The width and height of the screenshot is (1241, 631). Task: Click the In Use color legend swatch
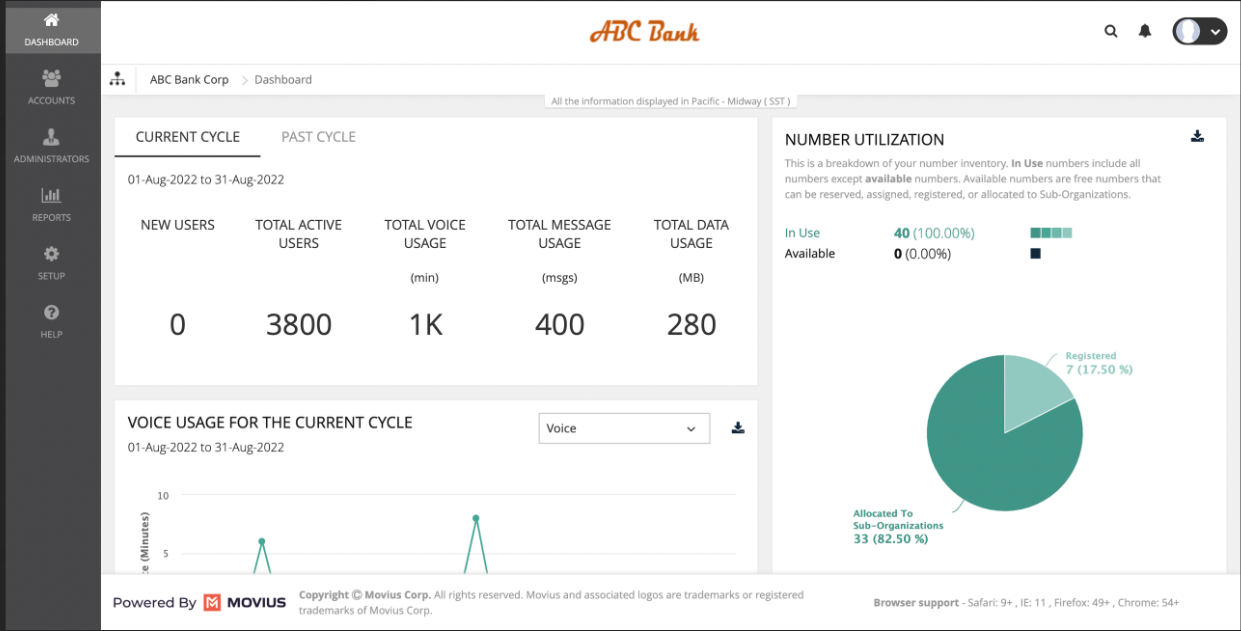click(x=1051, y=233)
